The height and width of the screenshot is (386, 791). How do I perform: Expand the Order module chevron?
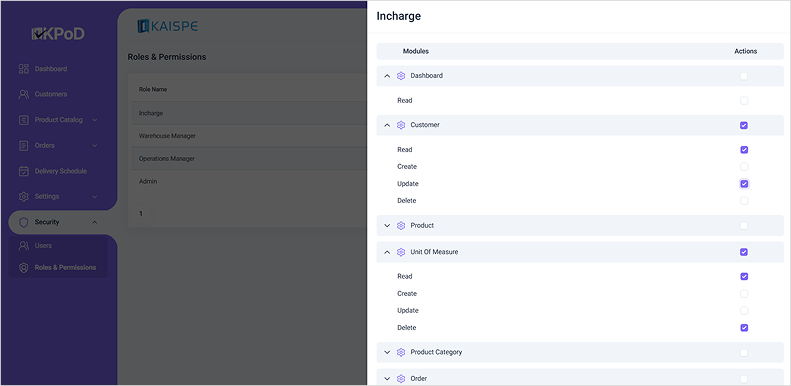(387, 378)
